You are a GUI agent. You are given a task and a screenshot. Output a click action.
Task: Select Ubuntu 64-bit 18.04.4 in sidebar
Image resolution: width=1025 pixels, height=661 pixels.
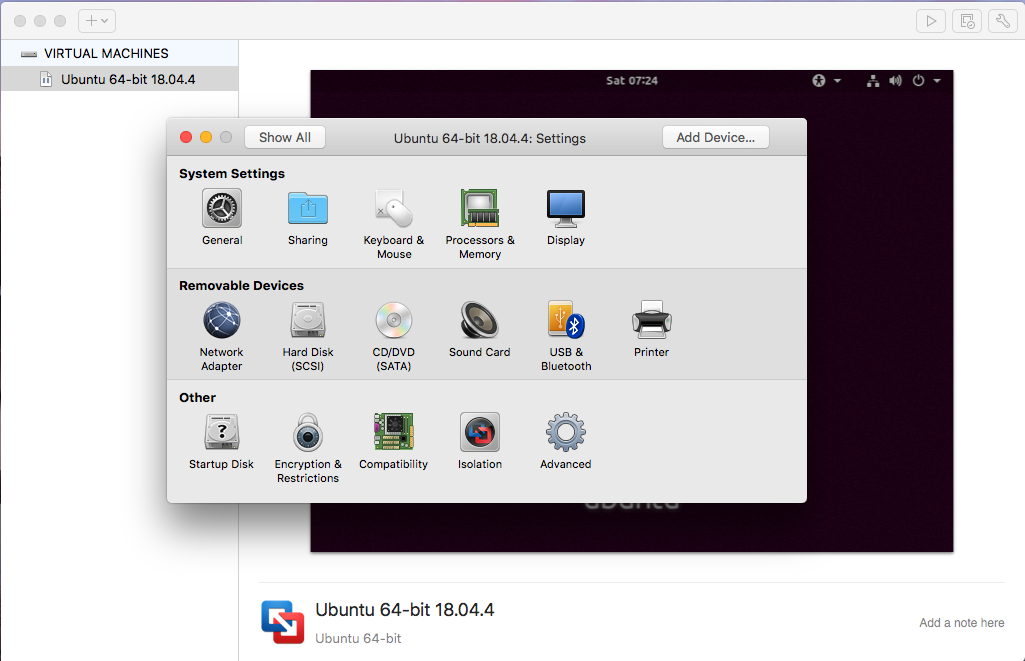(x=120, y=79)
